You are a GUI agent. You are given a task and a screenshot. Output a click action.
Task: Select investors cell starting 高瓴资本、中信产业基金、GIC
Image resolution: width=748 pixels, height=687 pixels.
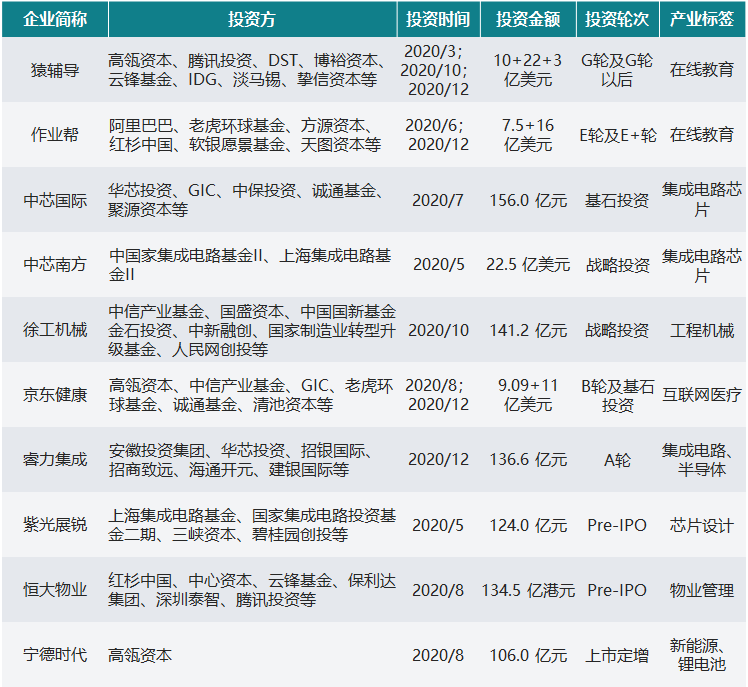(x=251, y=395)
